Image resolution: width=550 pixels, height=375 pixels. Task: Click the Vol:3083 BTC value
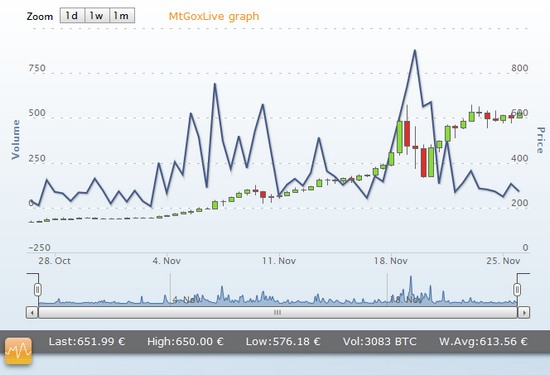tap(380, 341)
